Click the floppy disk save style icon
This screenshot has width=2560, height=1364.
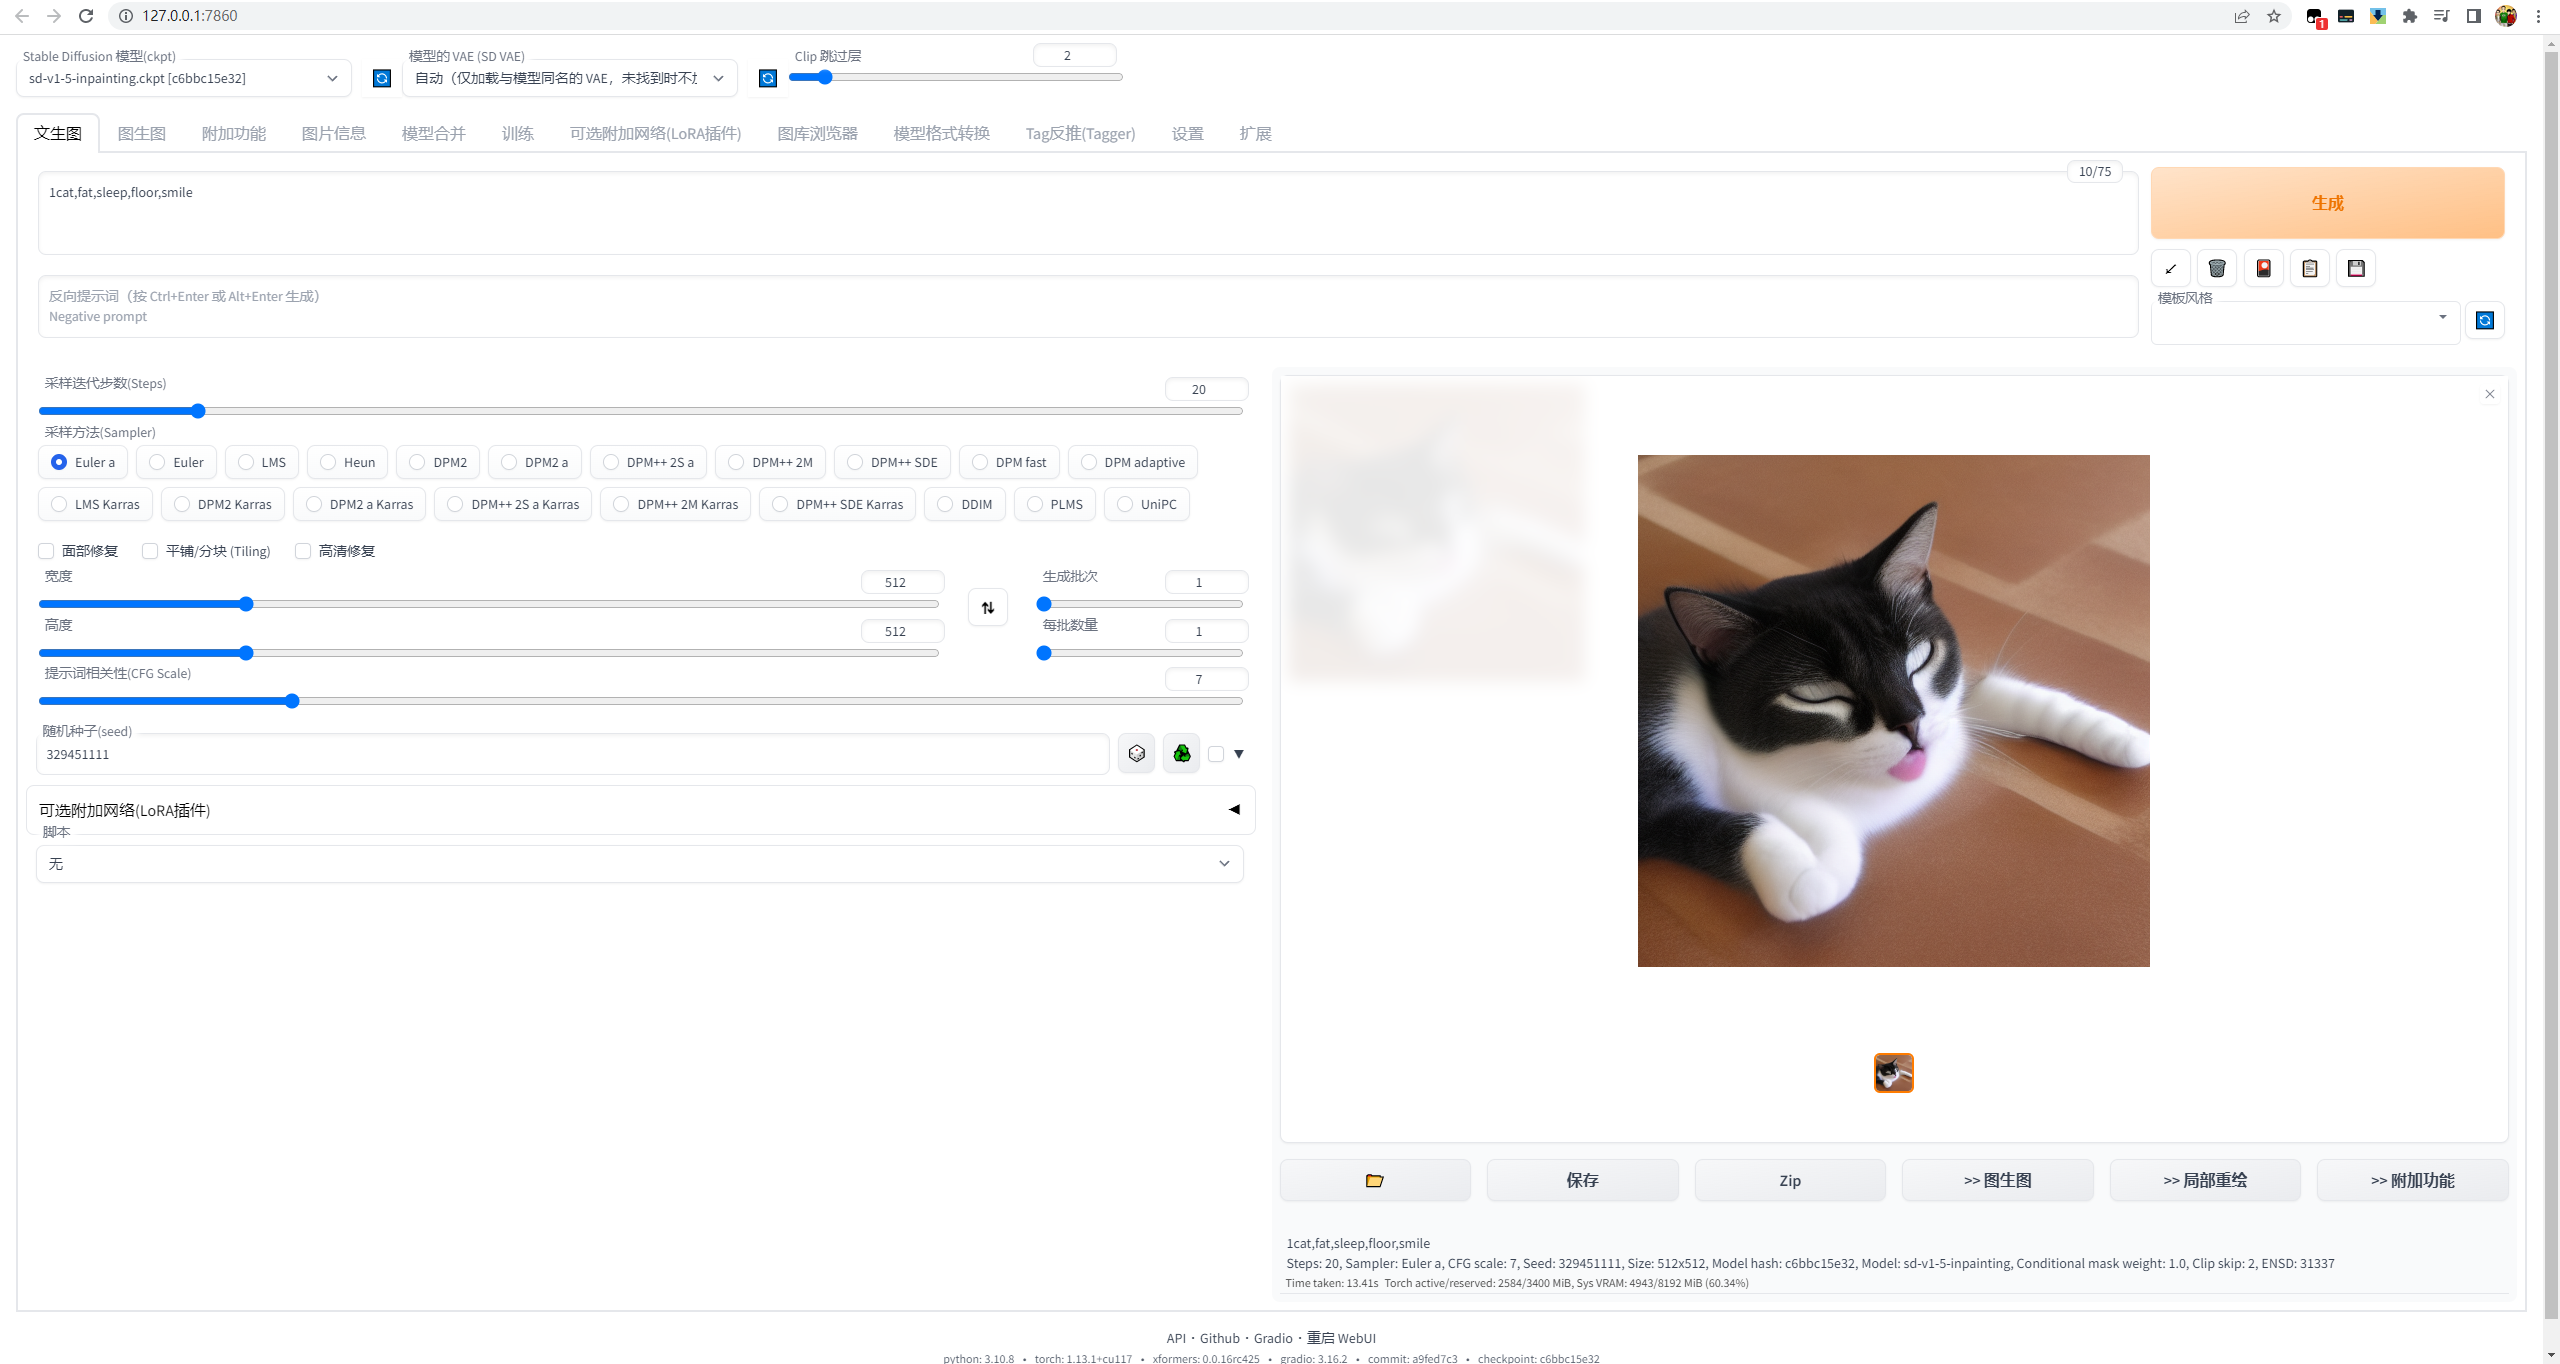[2356, 268]
